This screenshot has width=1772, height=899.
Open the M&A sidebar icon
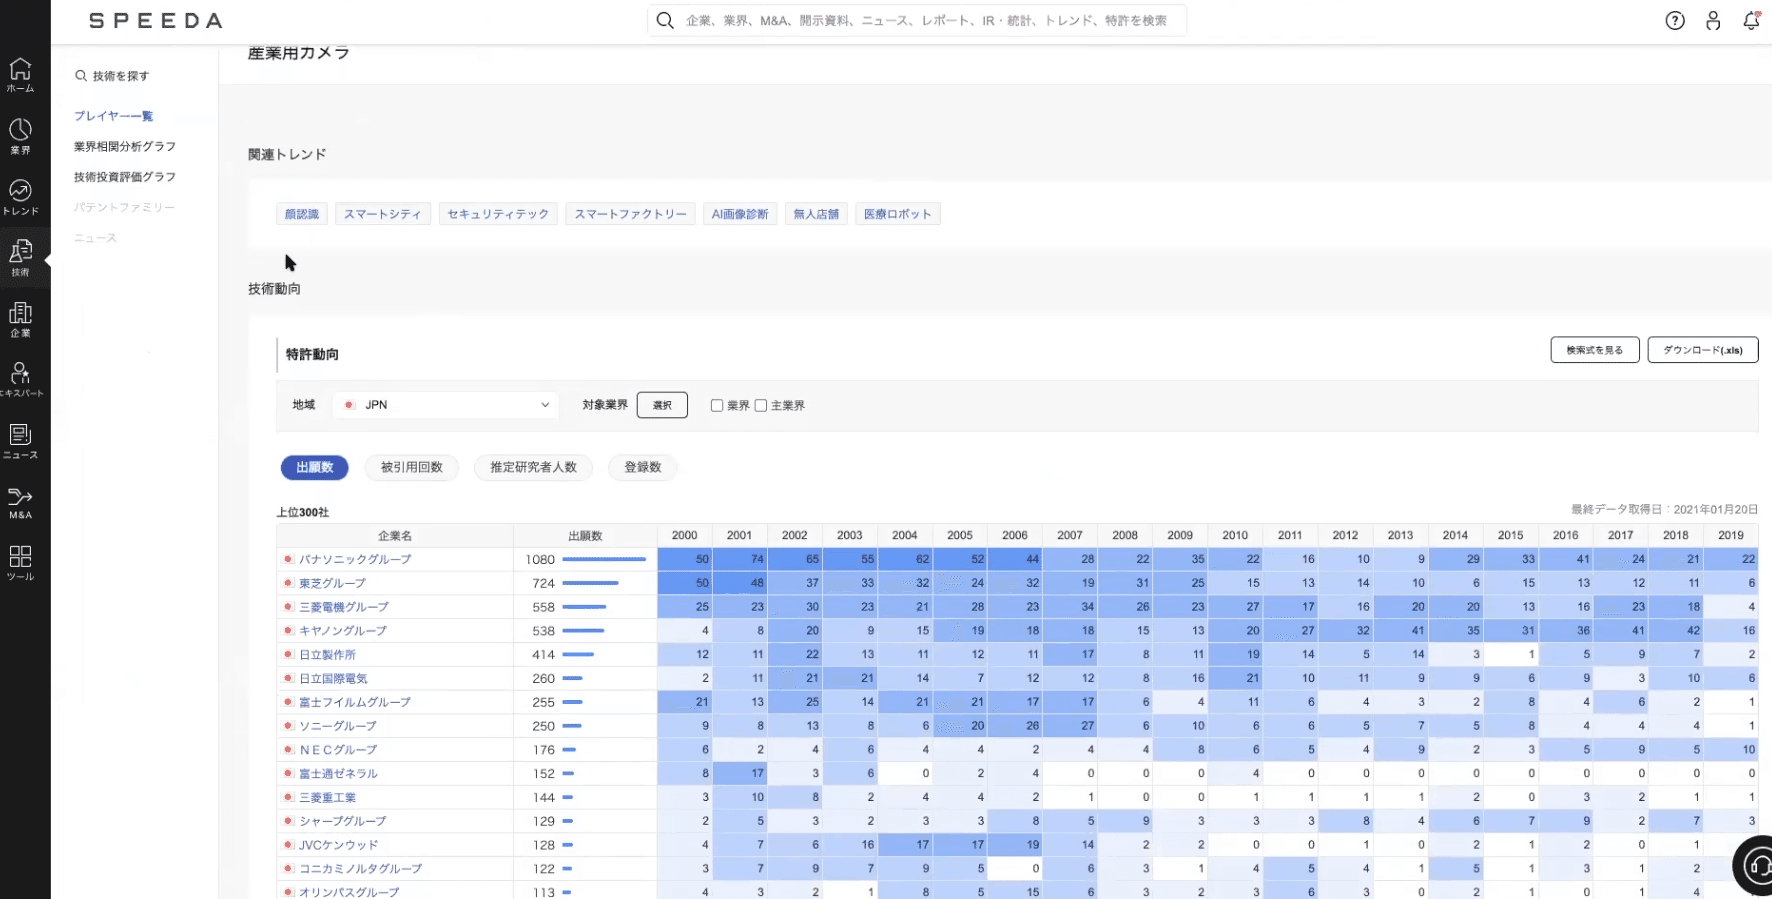(20, 502)
